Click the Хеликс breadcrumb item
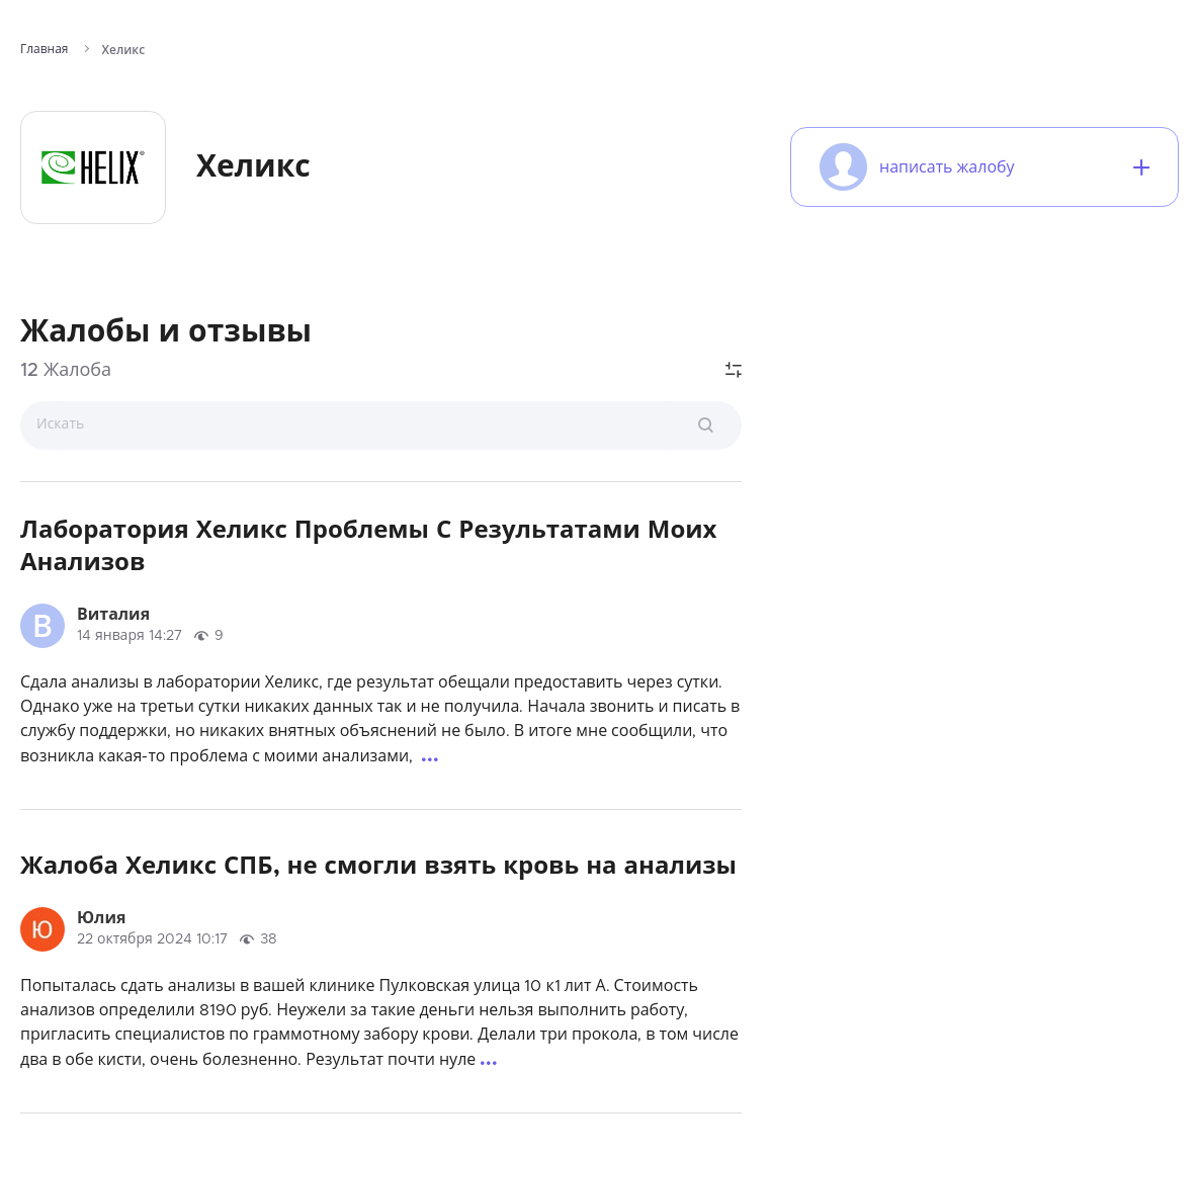 click(x=123, y=50)
